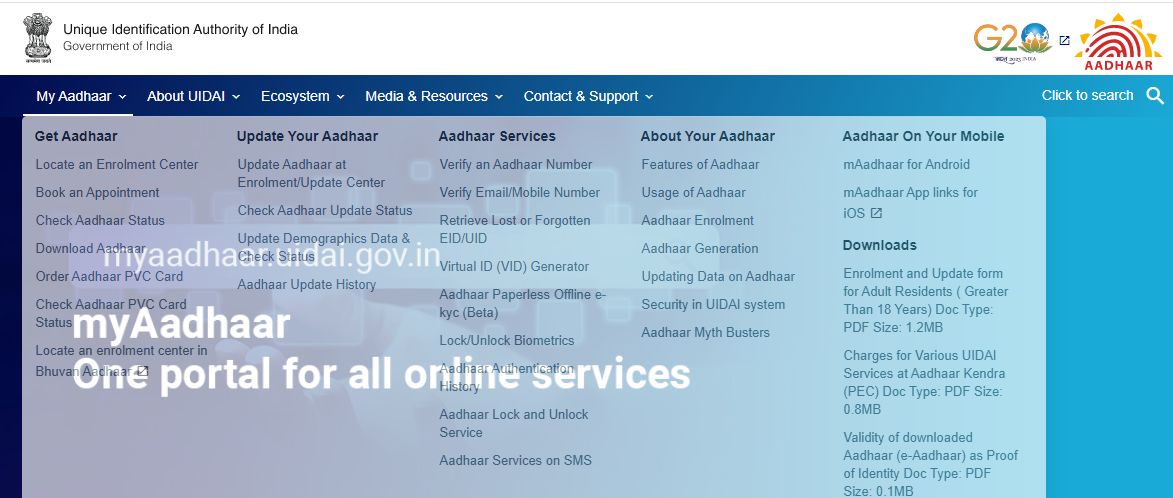The width and height of the screenshot is (1173, 498).
Task: Open Virtual ID (VID) Generator
Action: pos(514,266)
